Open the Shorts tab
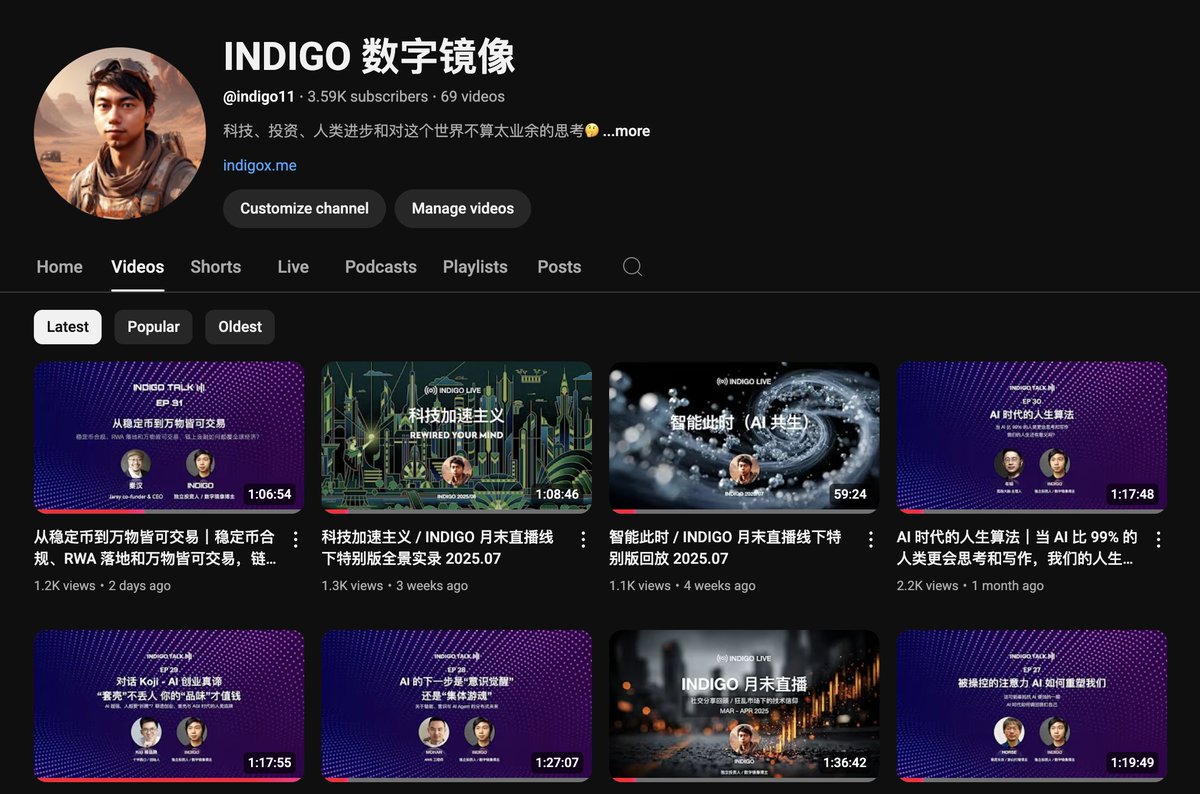 [x=216, y=267]
